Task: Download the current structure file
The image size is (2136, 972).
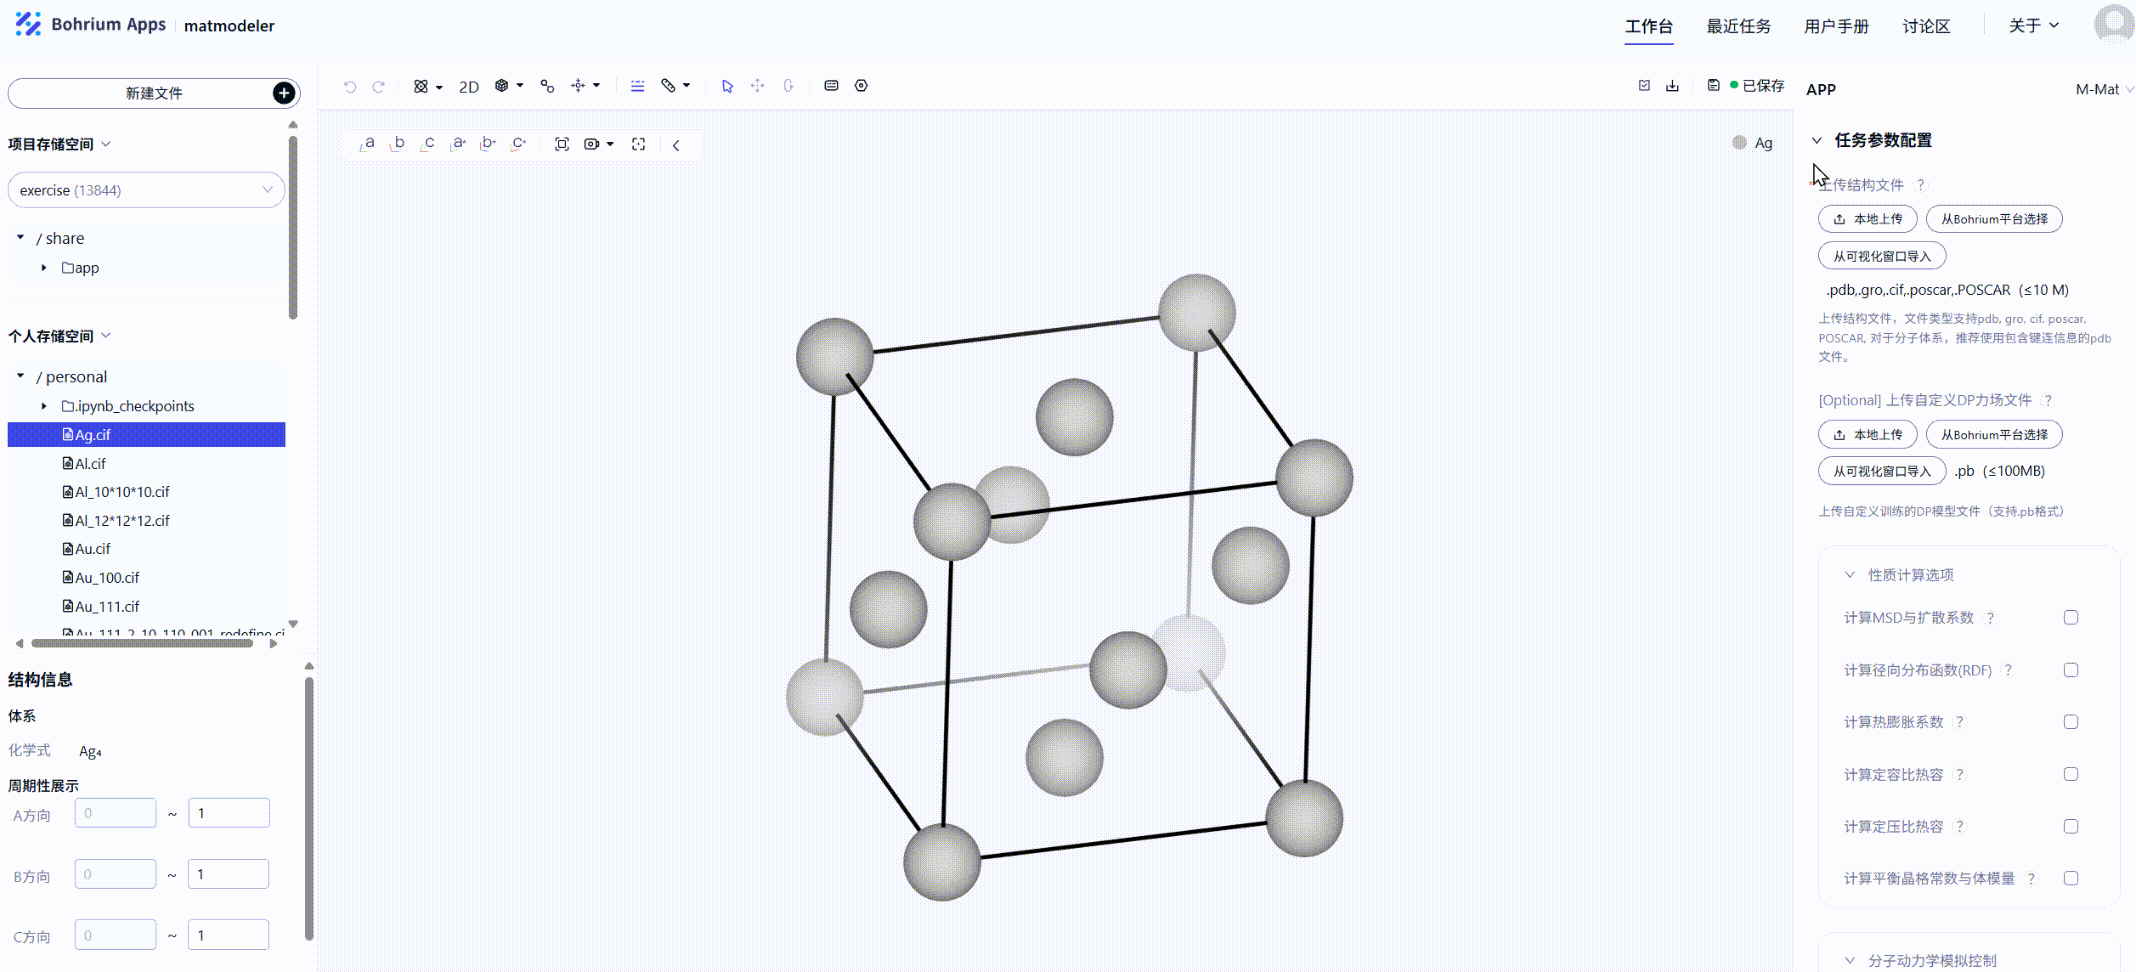Action: 1672,86
